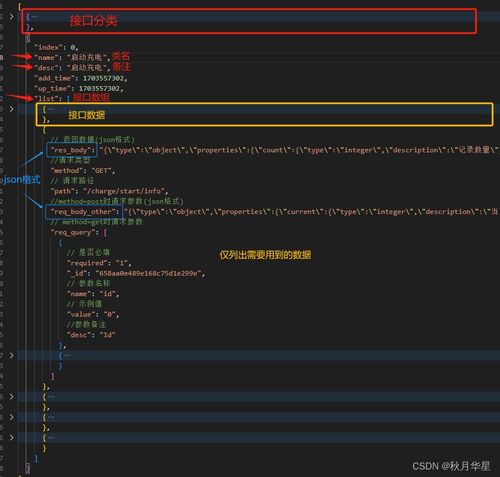
Task: Select the desc value "Id"
Action: click(x=107, y=335)
